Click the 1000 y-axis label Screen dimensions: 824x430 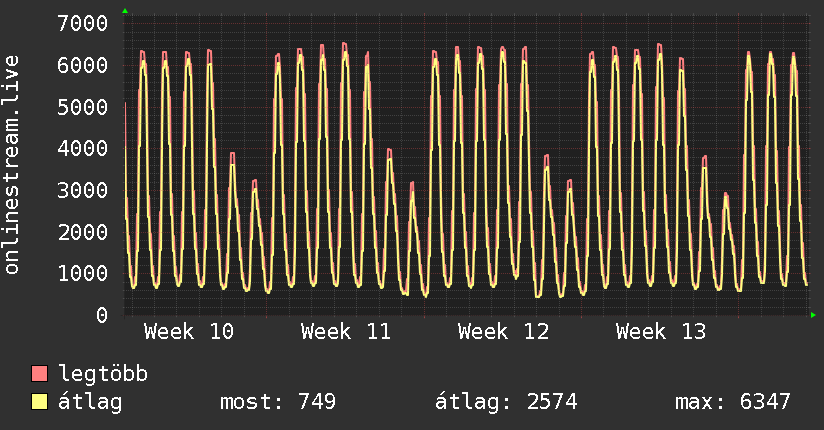click(83, 273)
